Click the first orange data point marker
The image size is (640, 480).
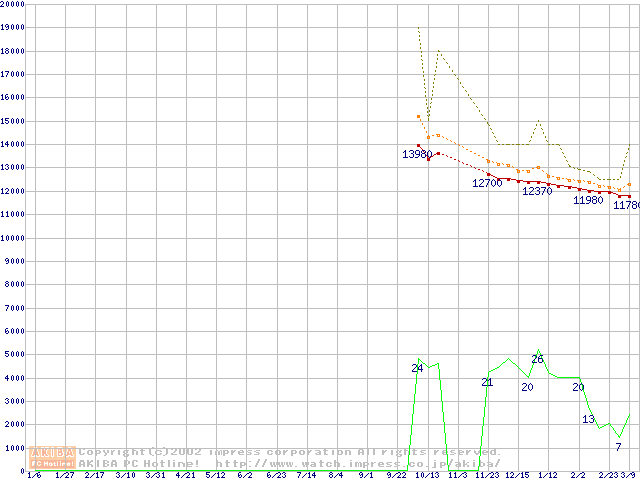pyautogui.click(x=419, y=117)
